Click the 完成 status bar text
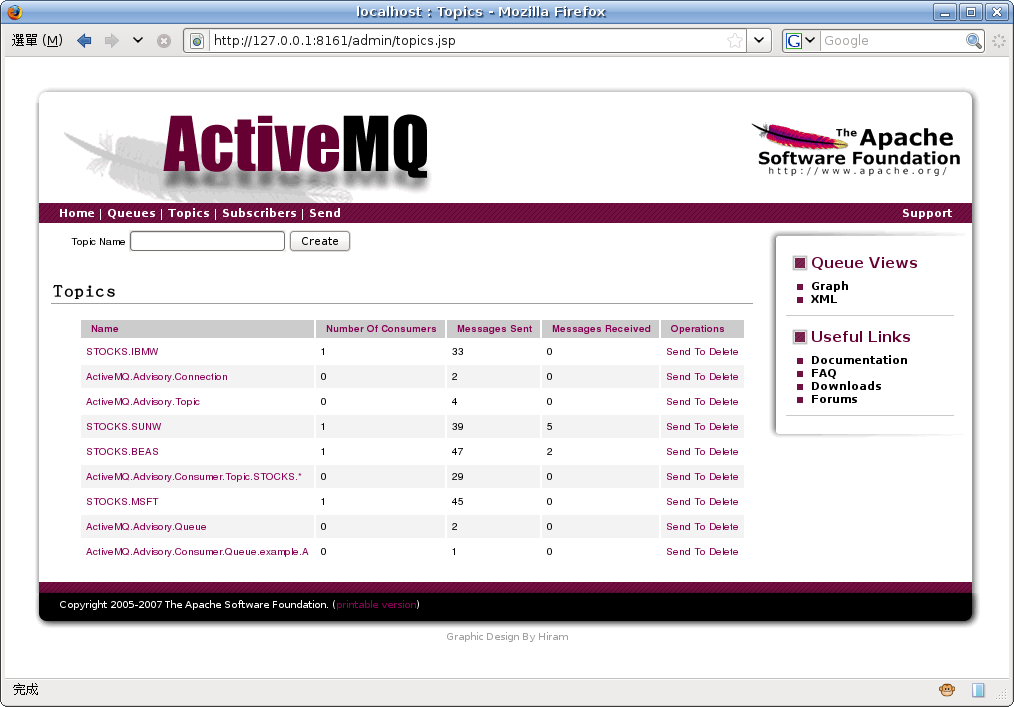The width and height of the screenshot is (1014, 707). click(26, 690)
